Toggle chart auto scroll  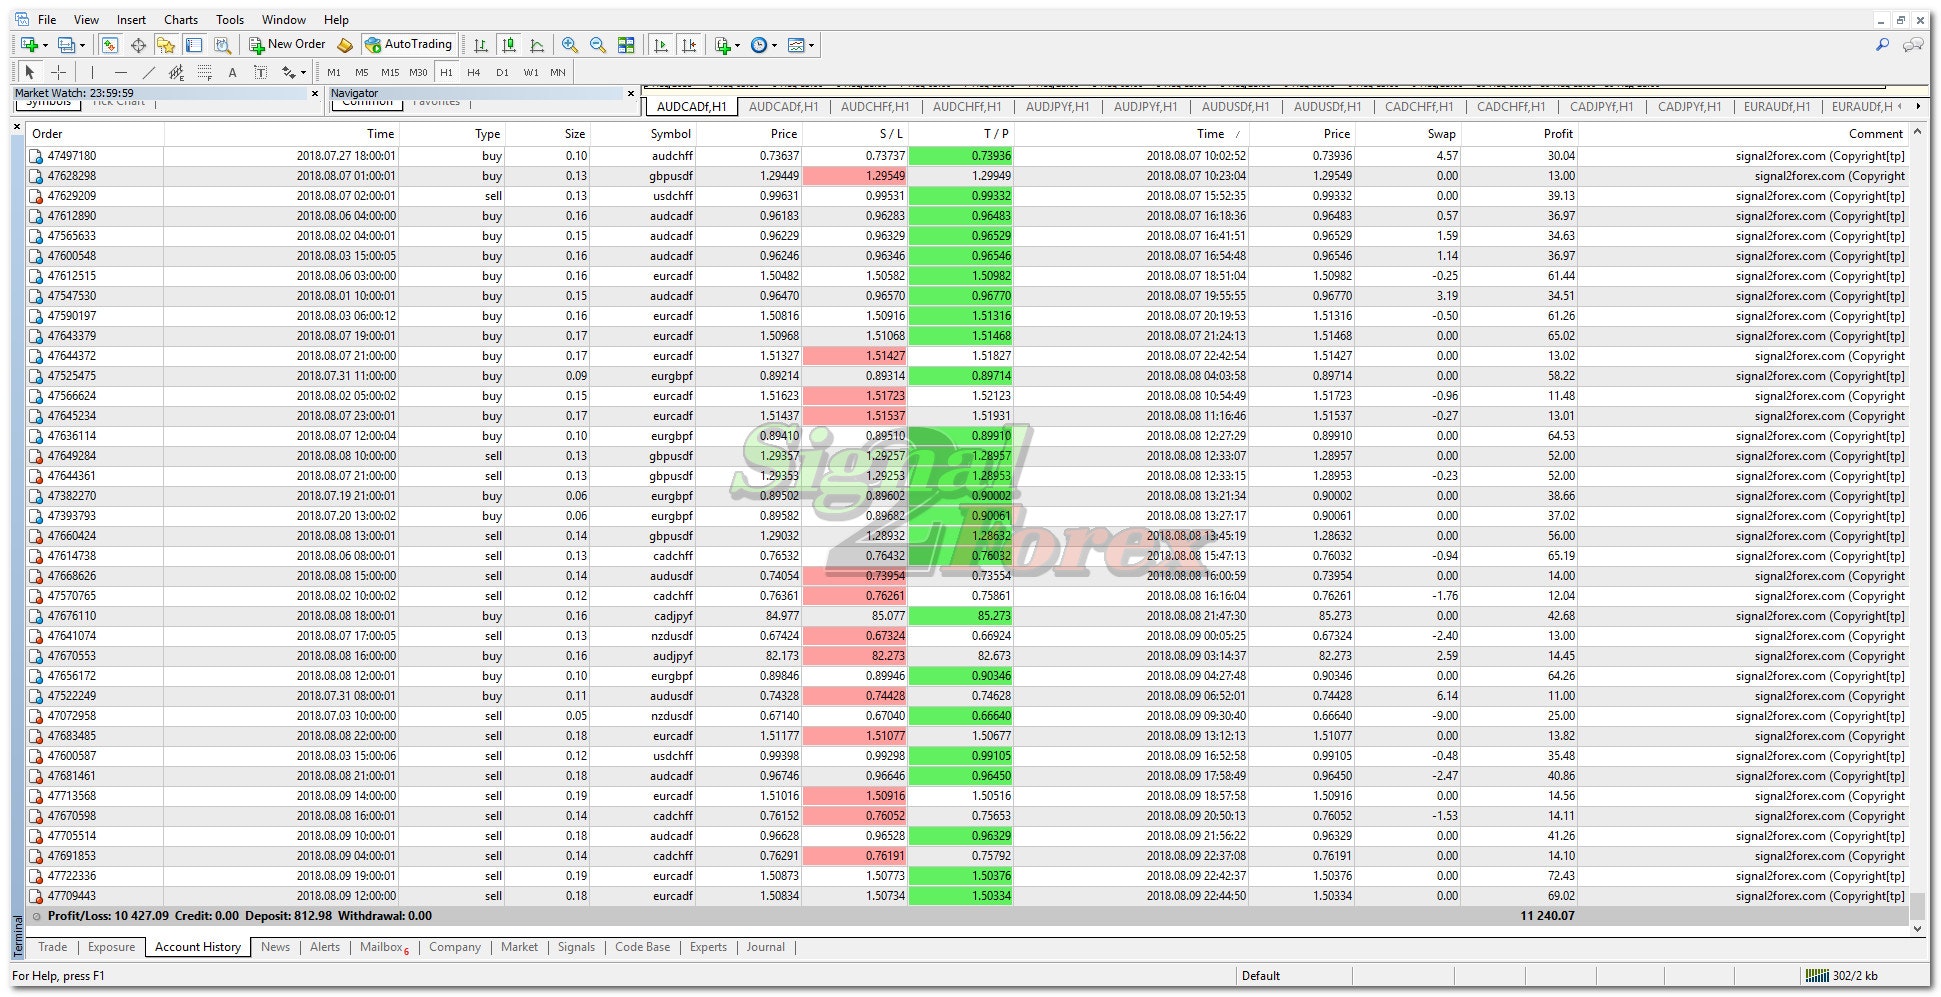pos(660,44)
